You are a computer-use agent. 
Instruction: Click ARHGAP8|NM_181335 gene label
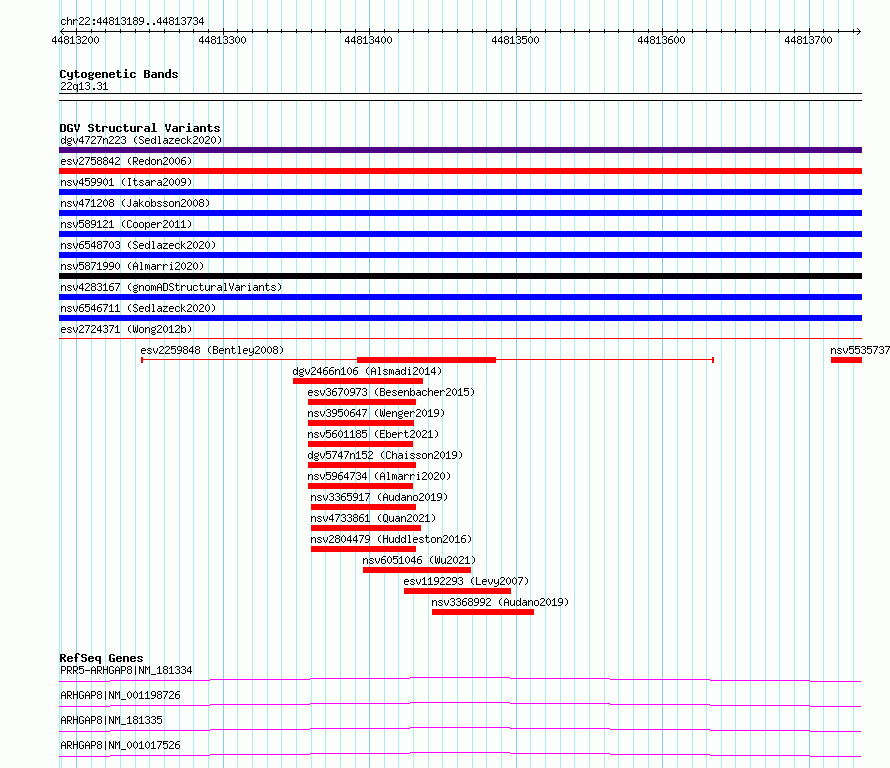pyautogui.click(x=111, y=720)
